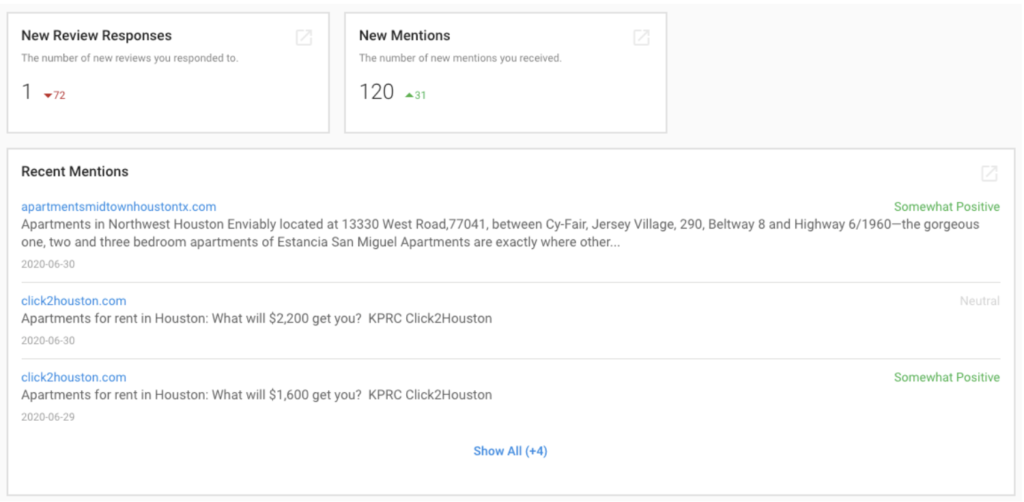Click Somewhat Positive on the $1,600 mention
The image size is (1024, 502).
tap(946, 377)
